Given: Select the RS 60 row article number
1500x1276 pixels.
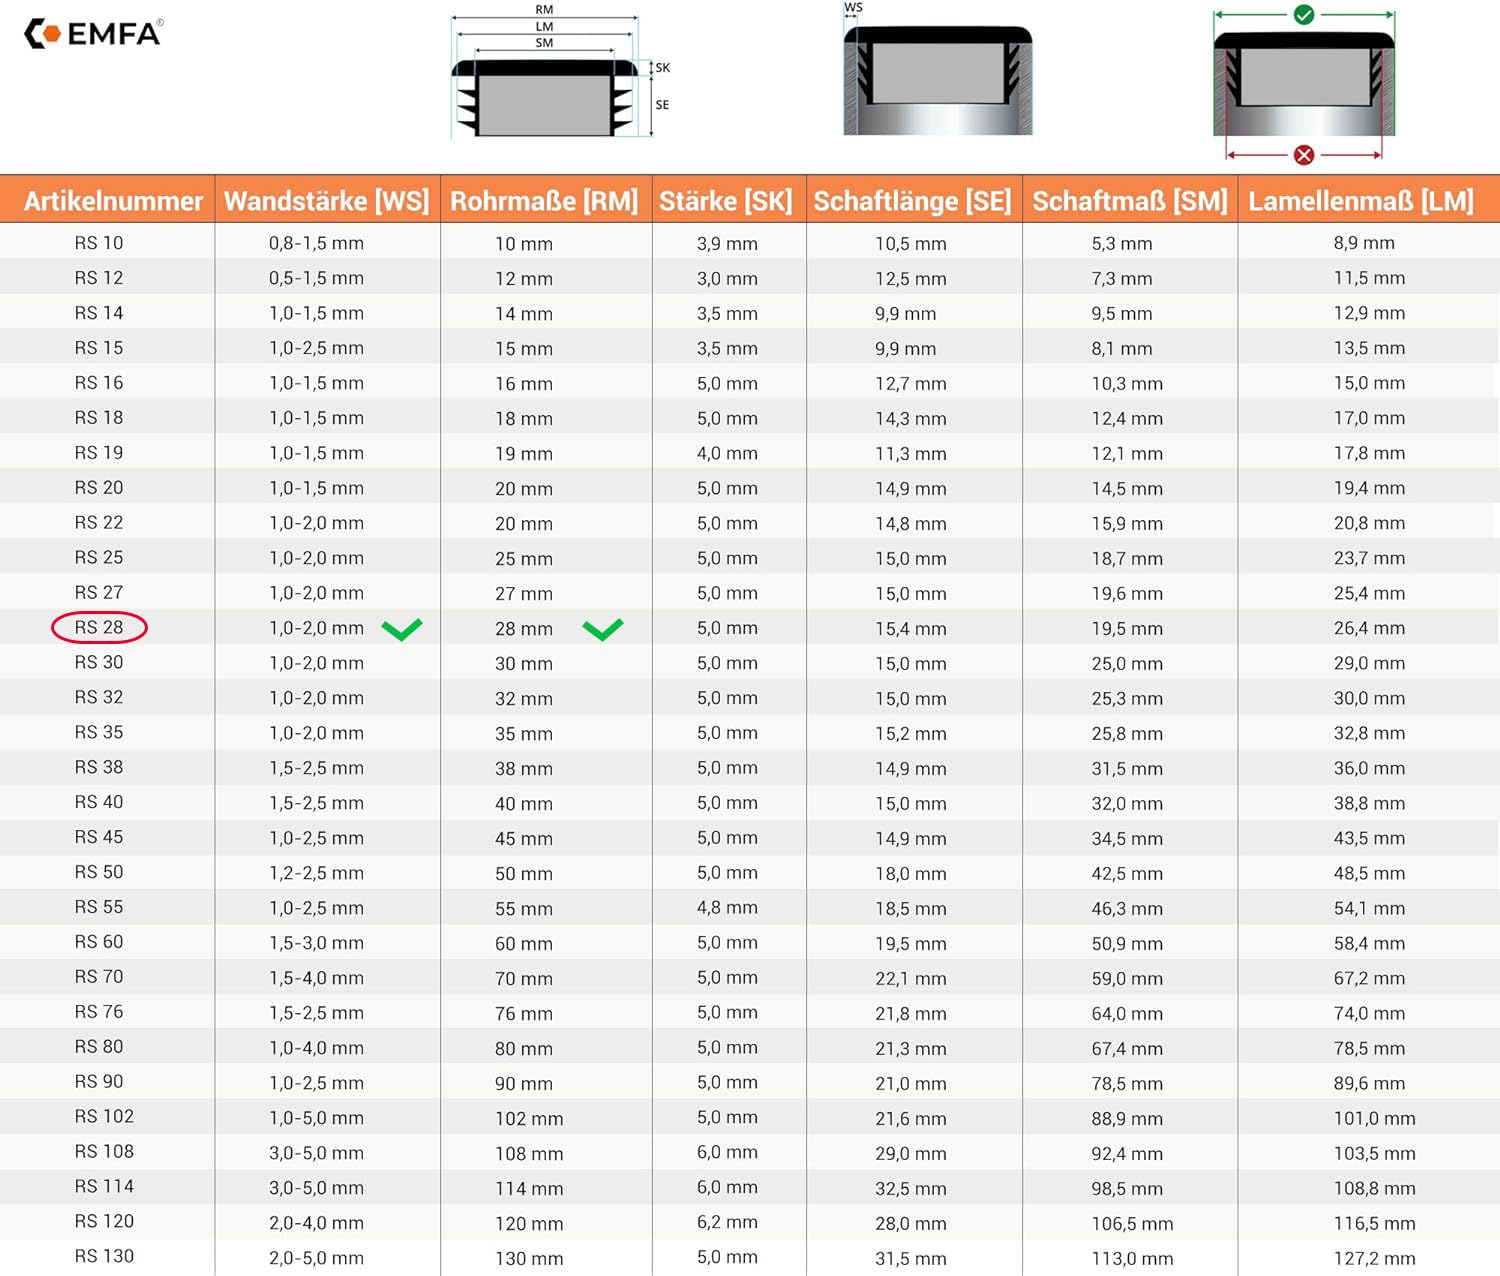Looking at the screenshot, I should click(x=99, y=942).
